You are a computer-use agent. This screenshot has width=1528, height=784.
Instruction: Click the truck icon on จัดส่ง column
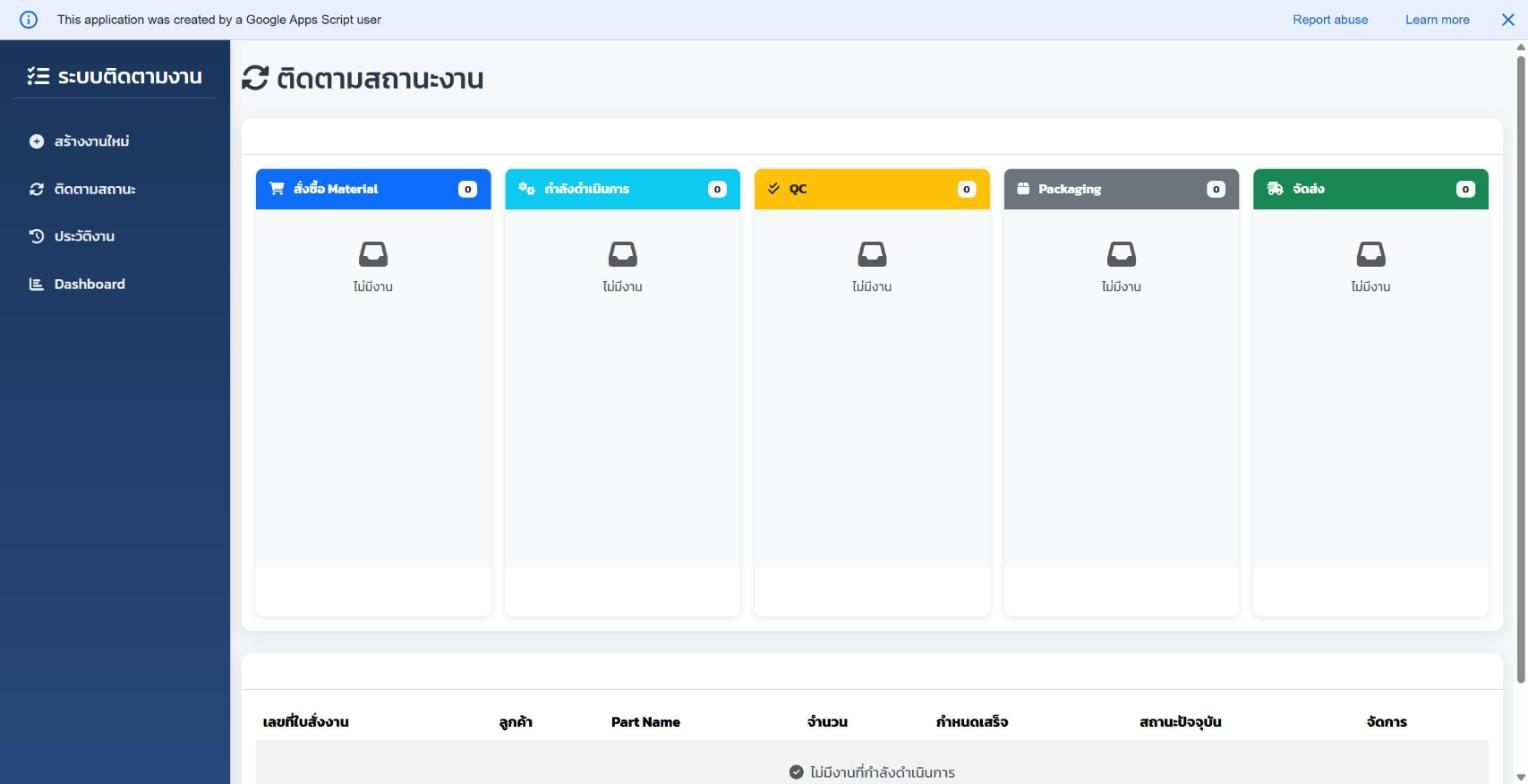click(1275, 189)
